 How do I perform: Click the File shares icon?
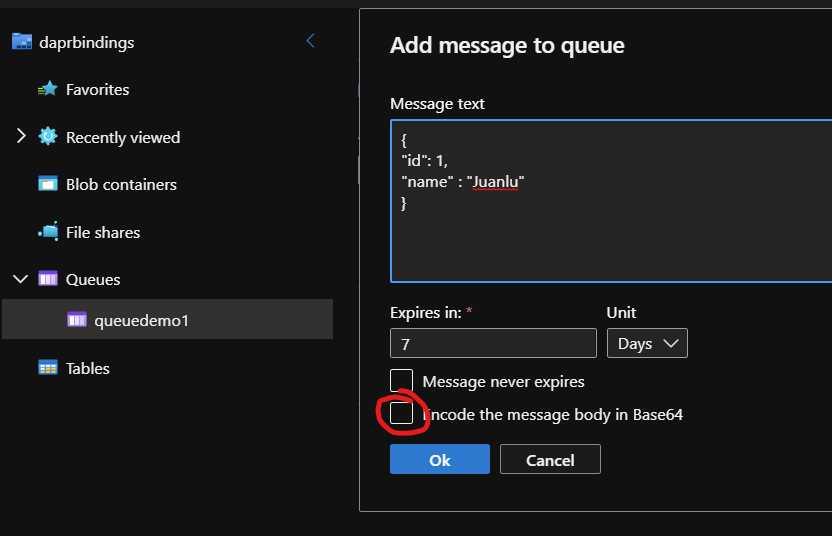(47, 232)
